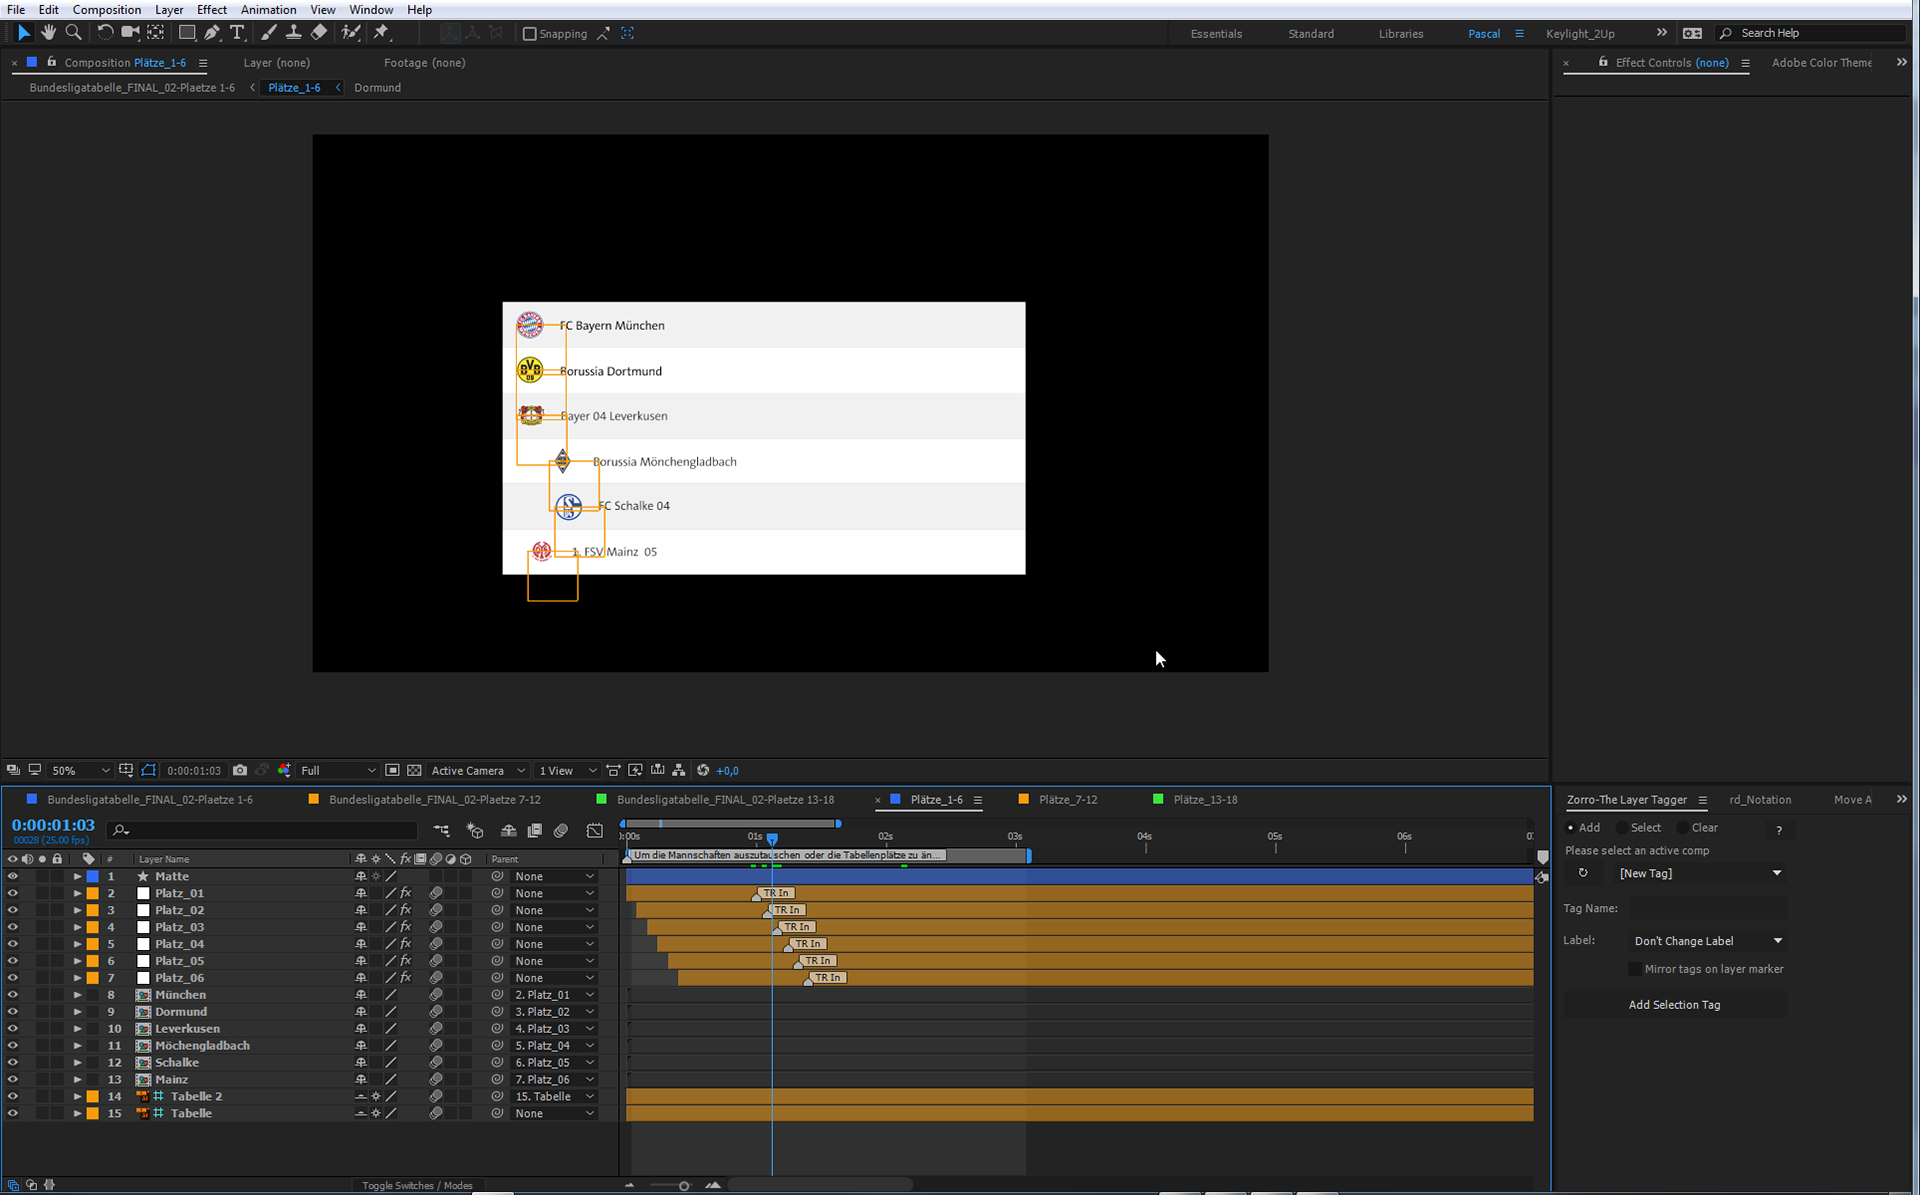Click the orange label swatch of Platz_02
The width and height of the screenshot is (1920, 1195).
(93, 910)
